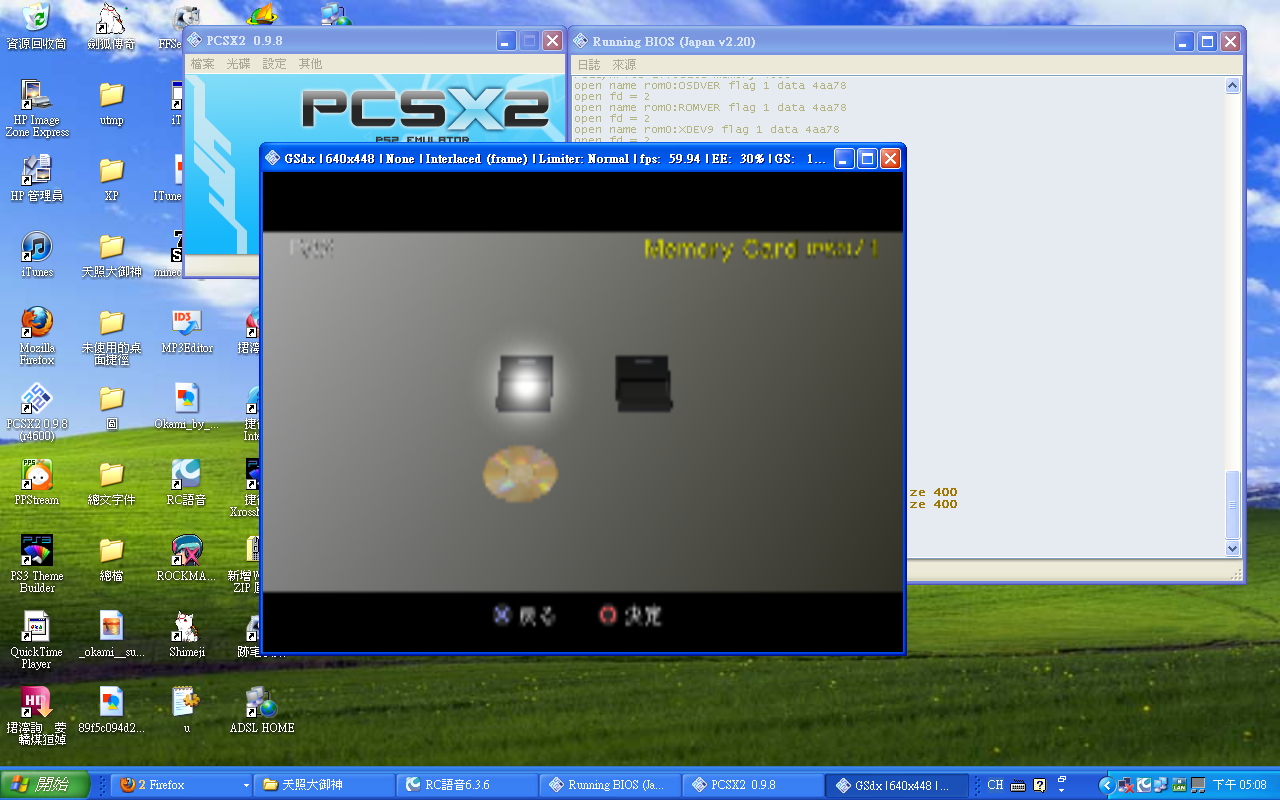Select the dark memory card icon in GSdx
The image size is (1280, 800).
tap(643, 383)
